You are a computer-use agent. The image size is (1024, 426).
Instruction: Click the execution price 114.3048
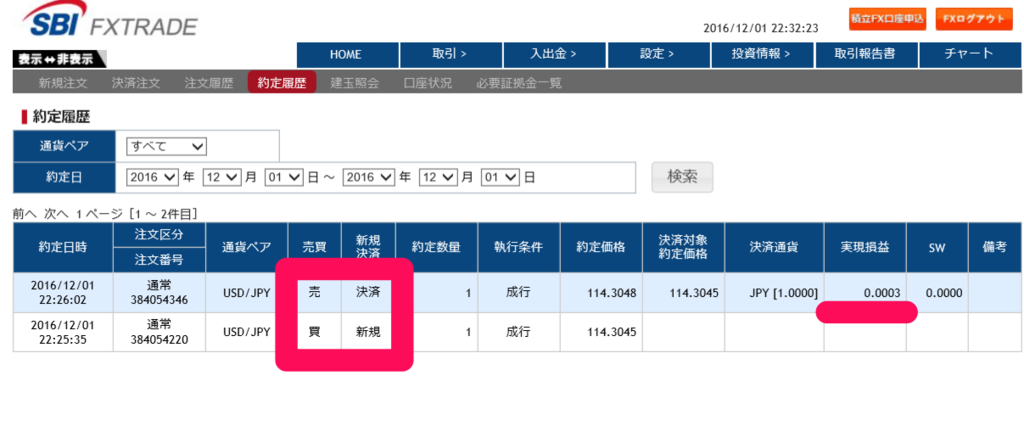click(611, 293)
